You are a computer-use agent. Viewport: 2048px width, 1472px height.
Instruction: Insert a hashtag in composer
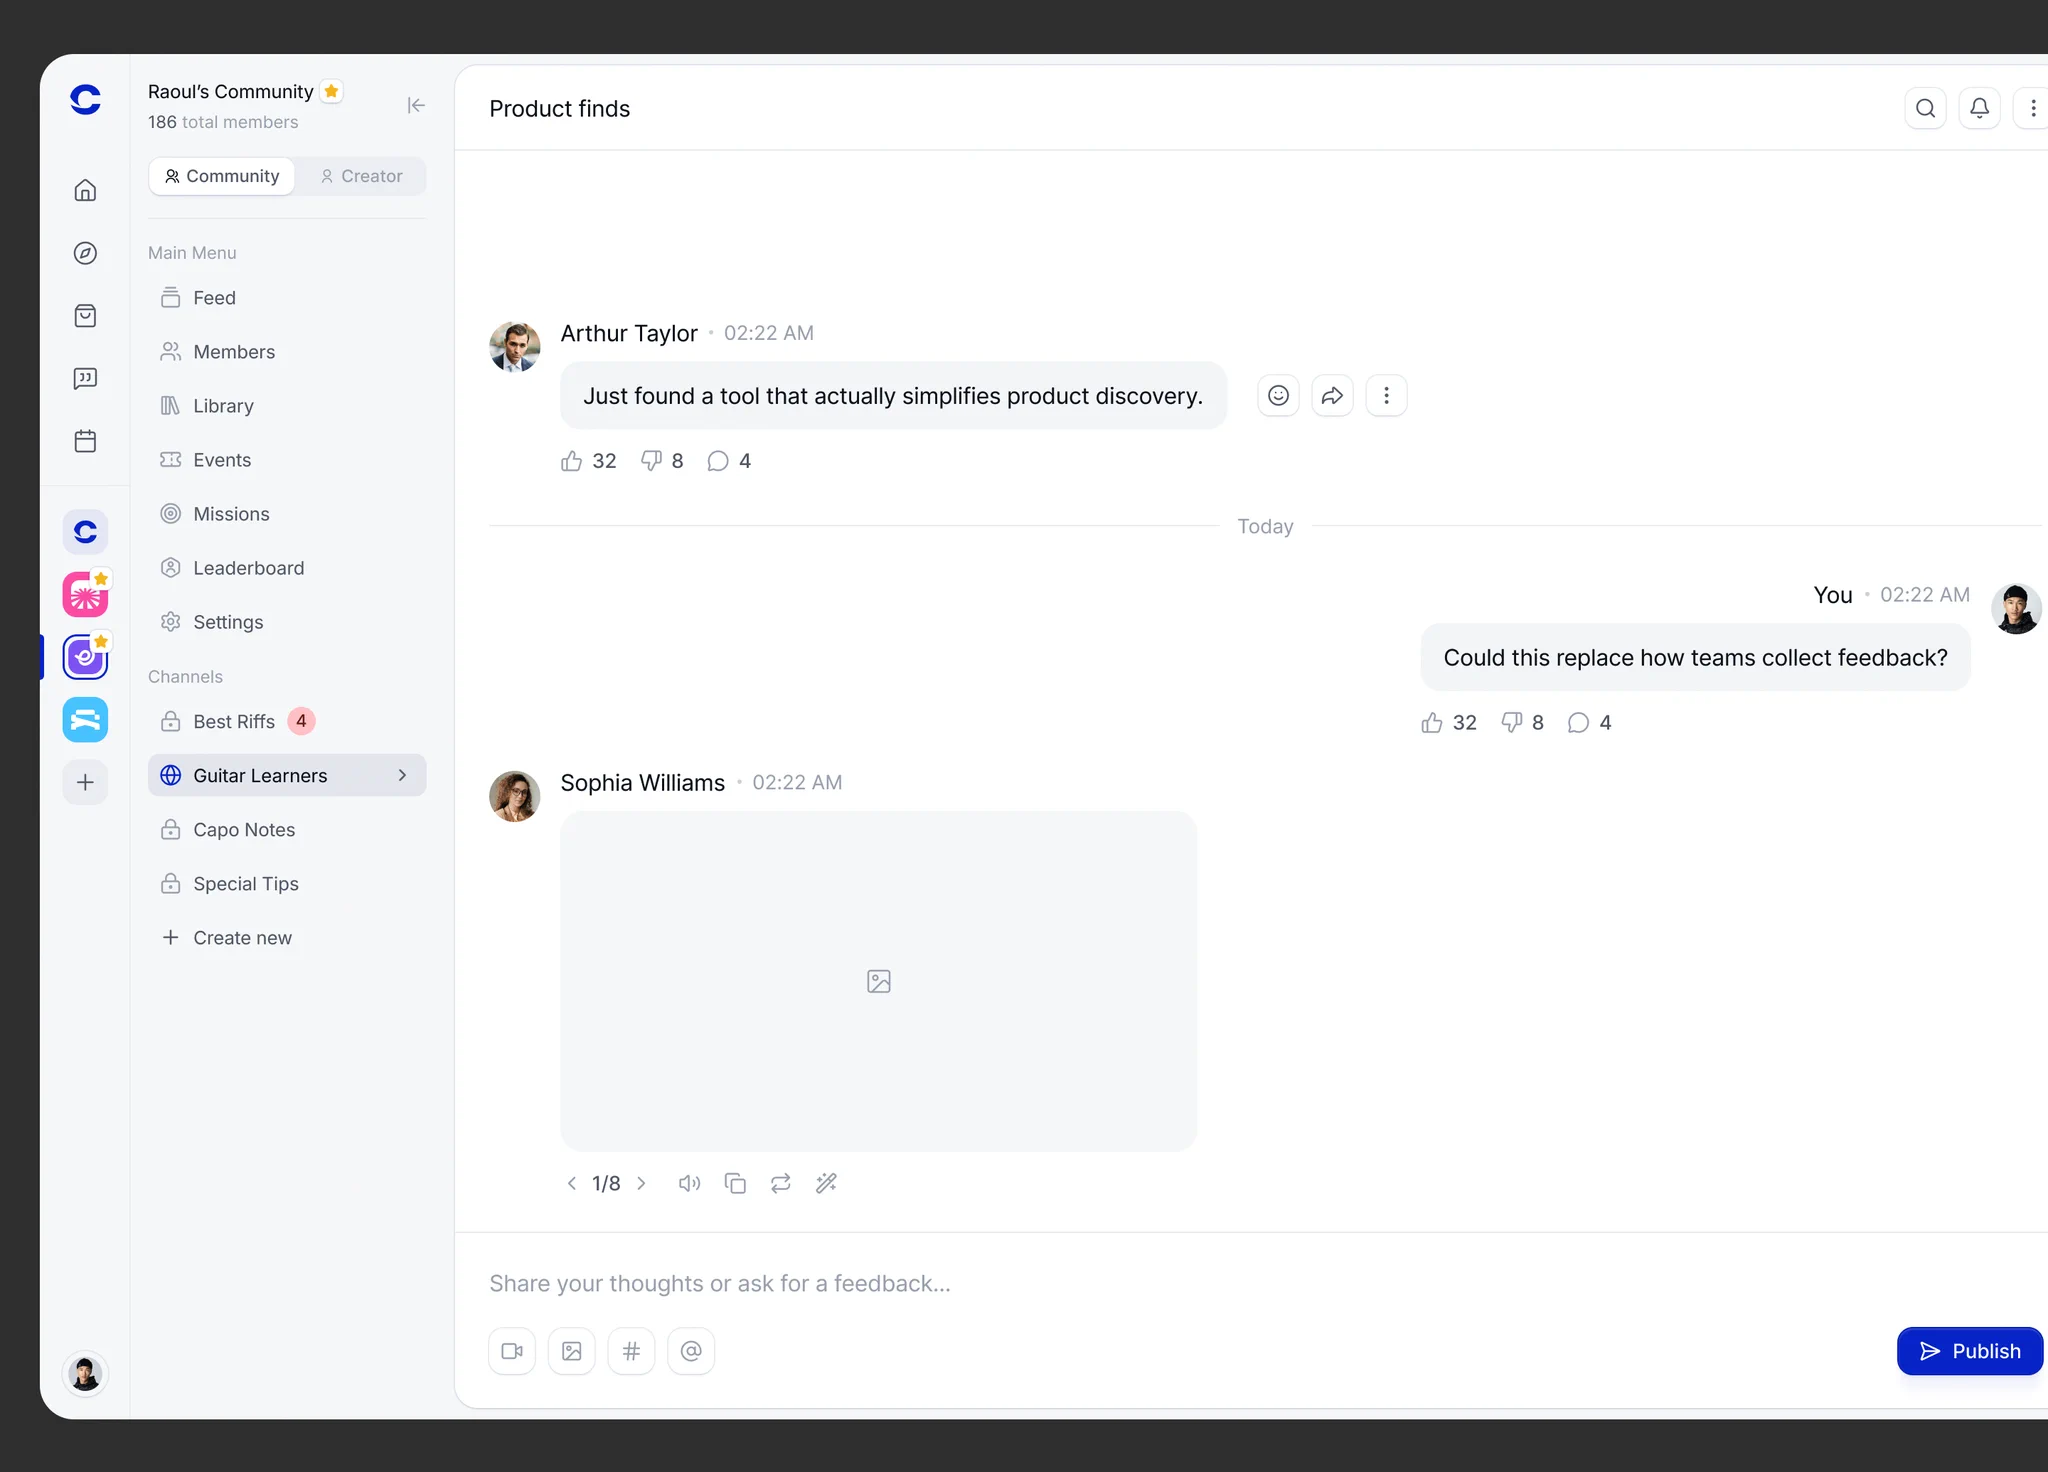[631, 1351]
